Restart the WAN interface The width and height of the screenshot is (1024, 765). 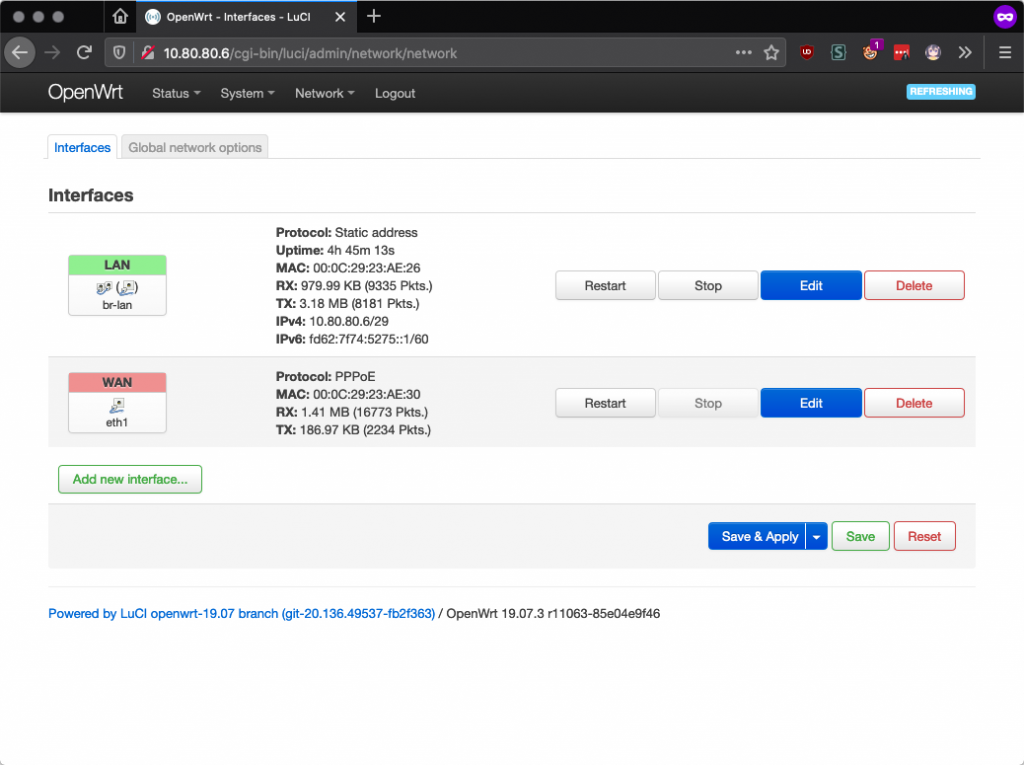[605, 403]
